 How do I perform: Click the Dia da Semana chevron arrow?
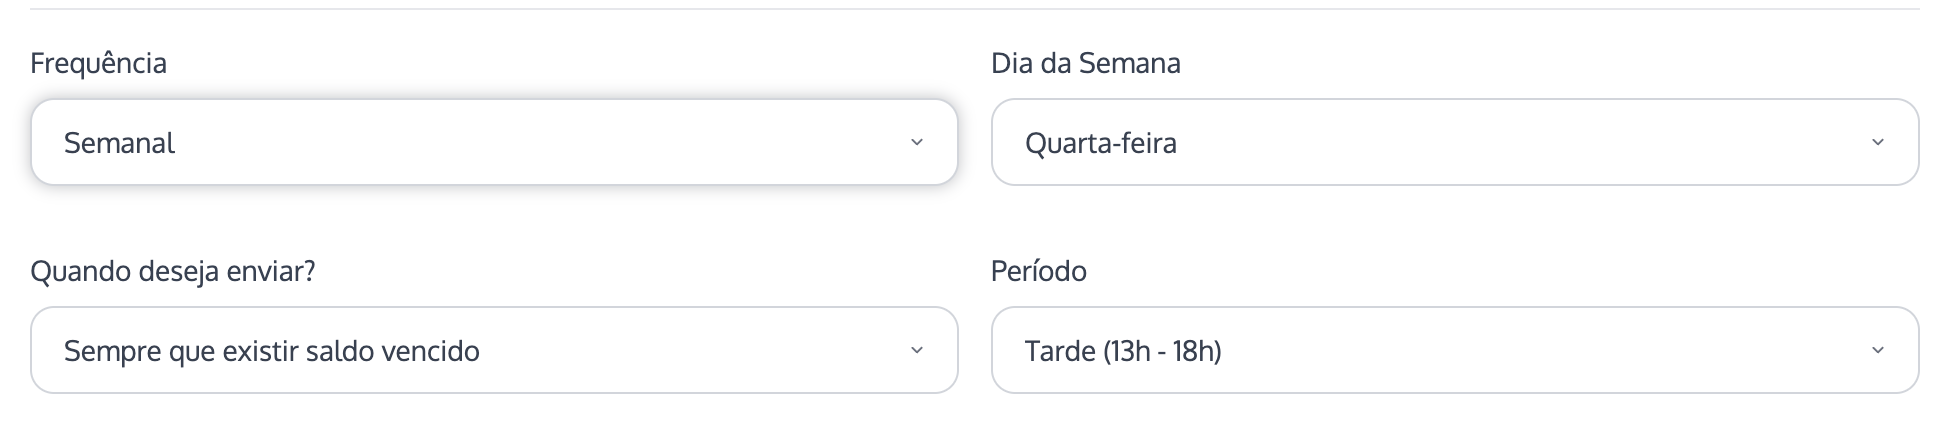pyautogui.click(x=1877, y=143)
